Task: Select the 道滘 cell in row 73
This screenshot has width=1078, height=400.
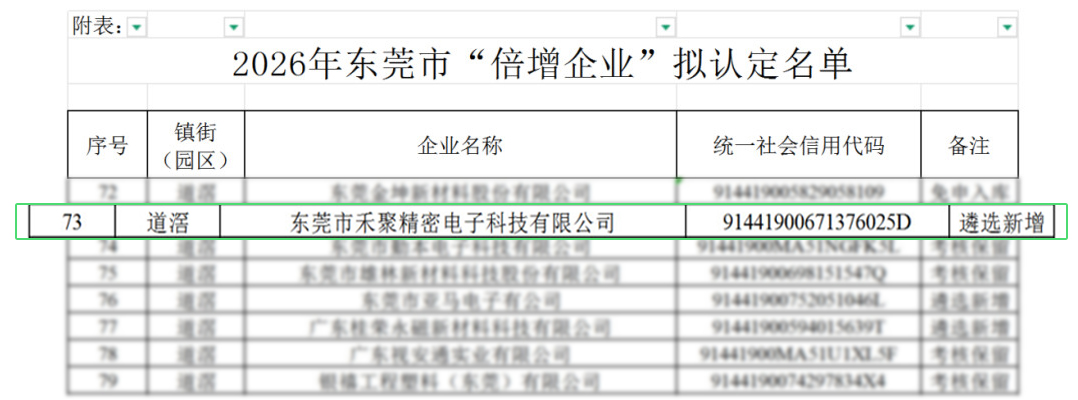Action: [x=167, y=222]
